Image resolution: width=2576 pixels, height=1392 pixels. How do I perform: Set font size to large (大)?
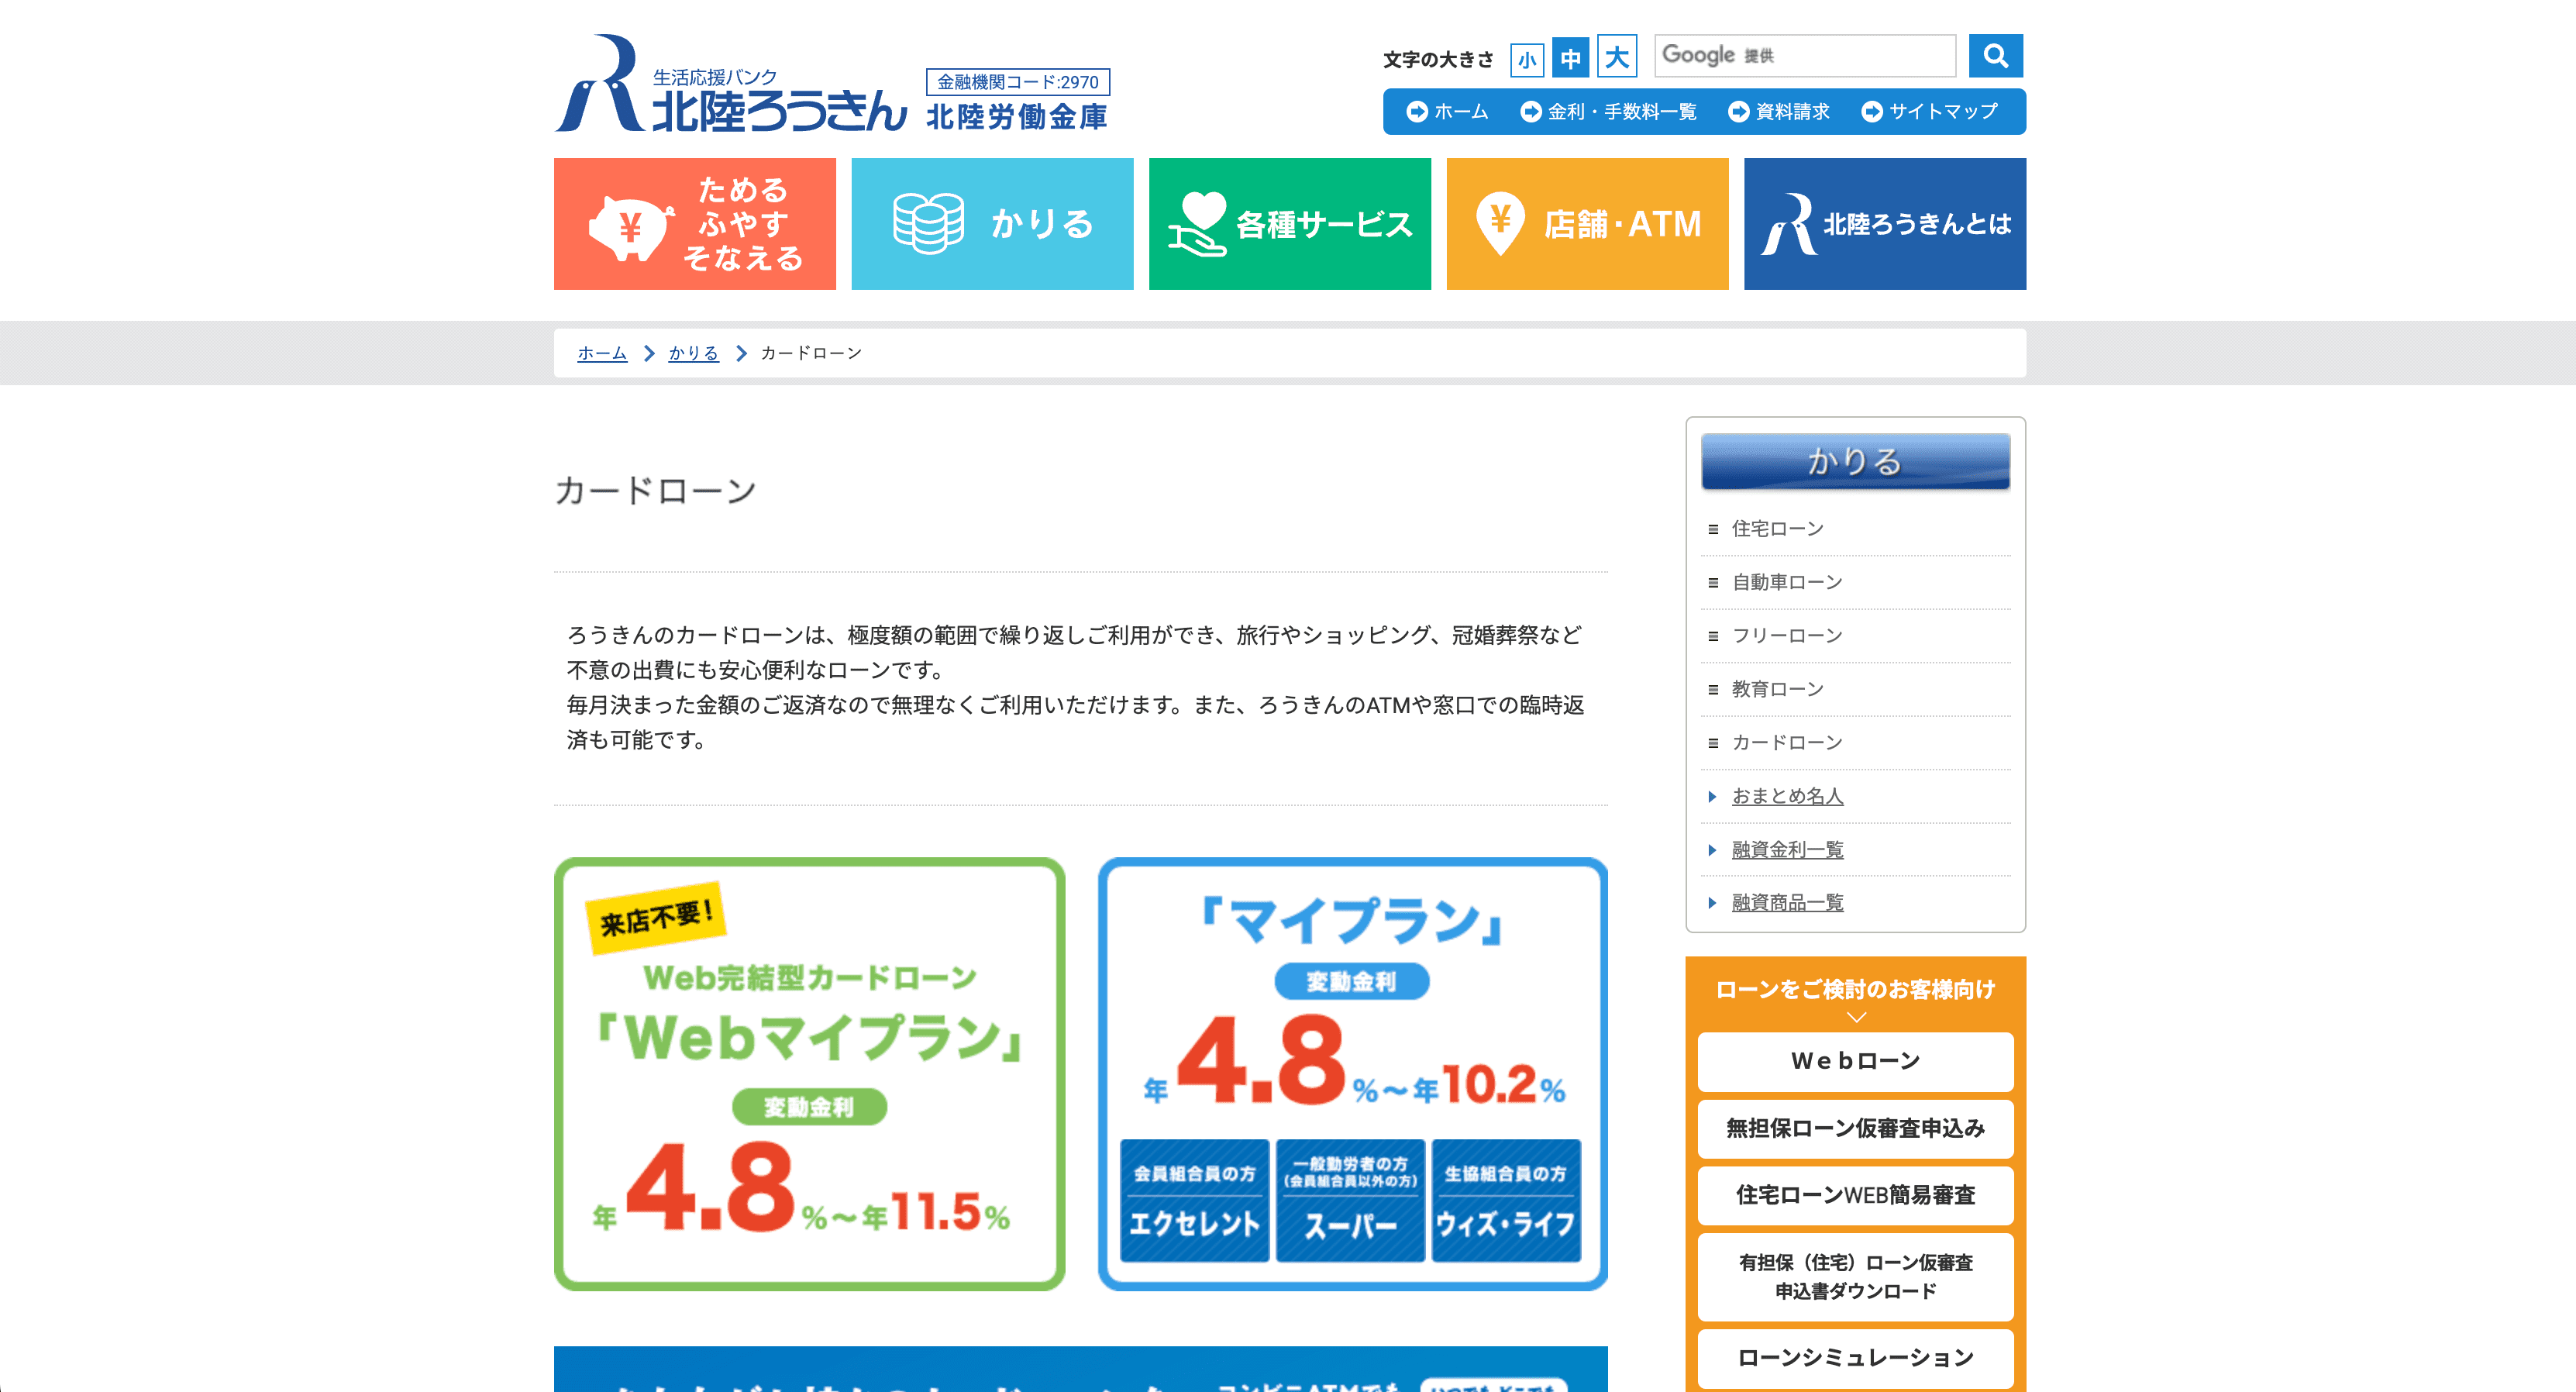click(x=1616, y=56)
